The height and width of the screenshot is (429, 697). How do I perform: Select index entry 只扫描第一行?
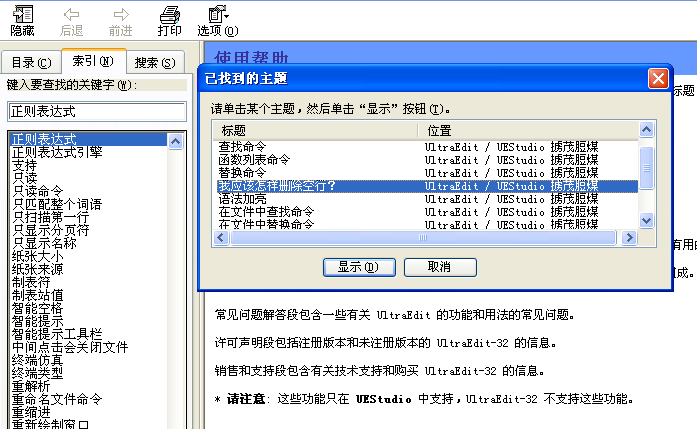click(x=50, y=217)
